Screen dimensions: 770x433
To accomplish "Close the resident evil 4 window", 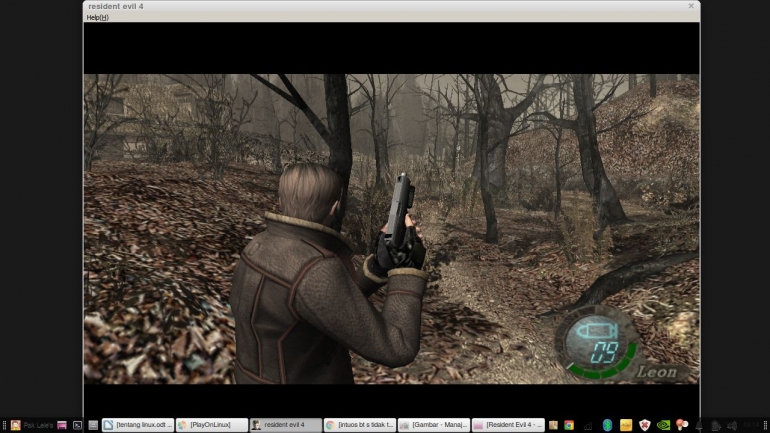I will click(x=691, y=6).
